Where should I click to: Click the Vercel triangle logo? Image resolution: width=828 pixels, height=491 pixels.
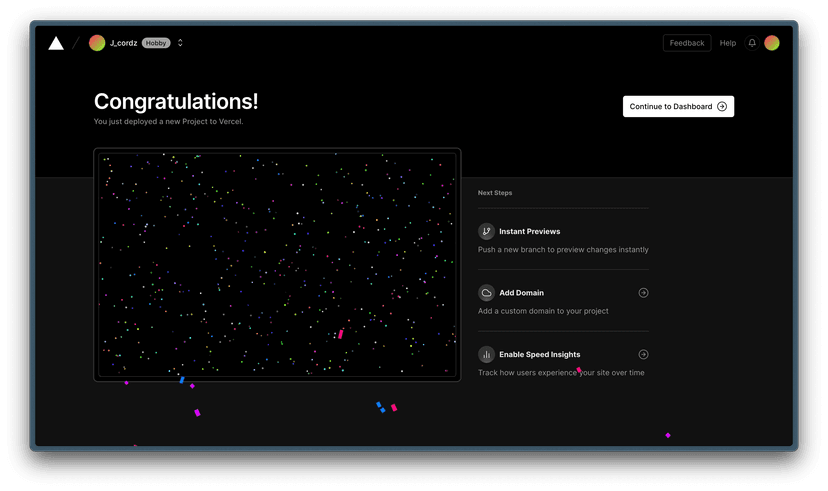click(x=56, y=43)
